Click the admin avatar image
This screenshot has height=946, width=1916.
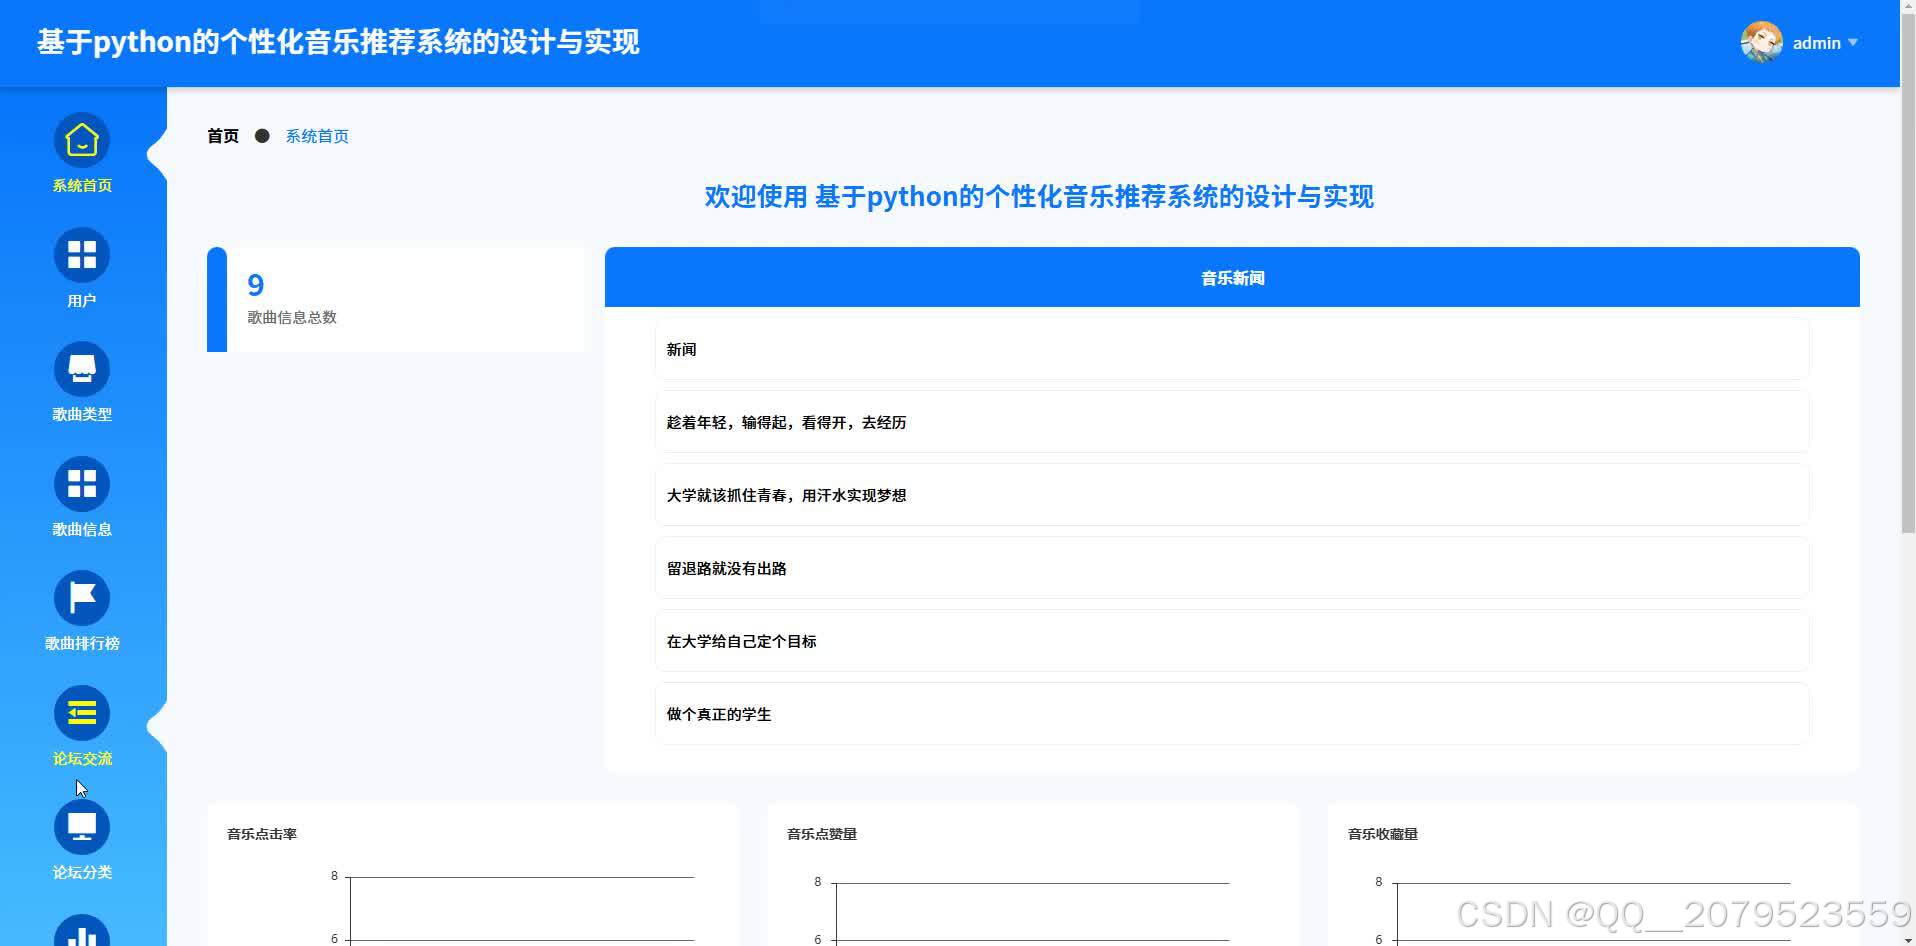click(1761, 41)
